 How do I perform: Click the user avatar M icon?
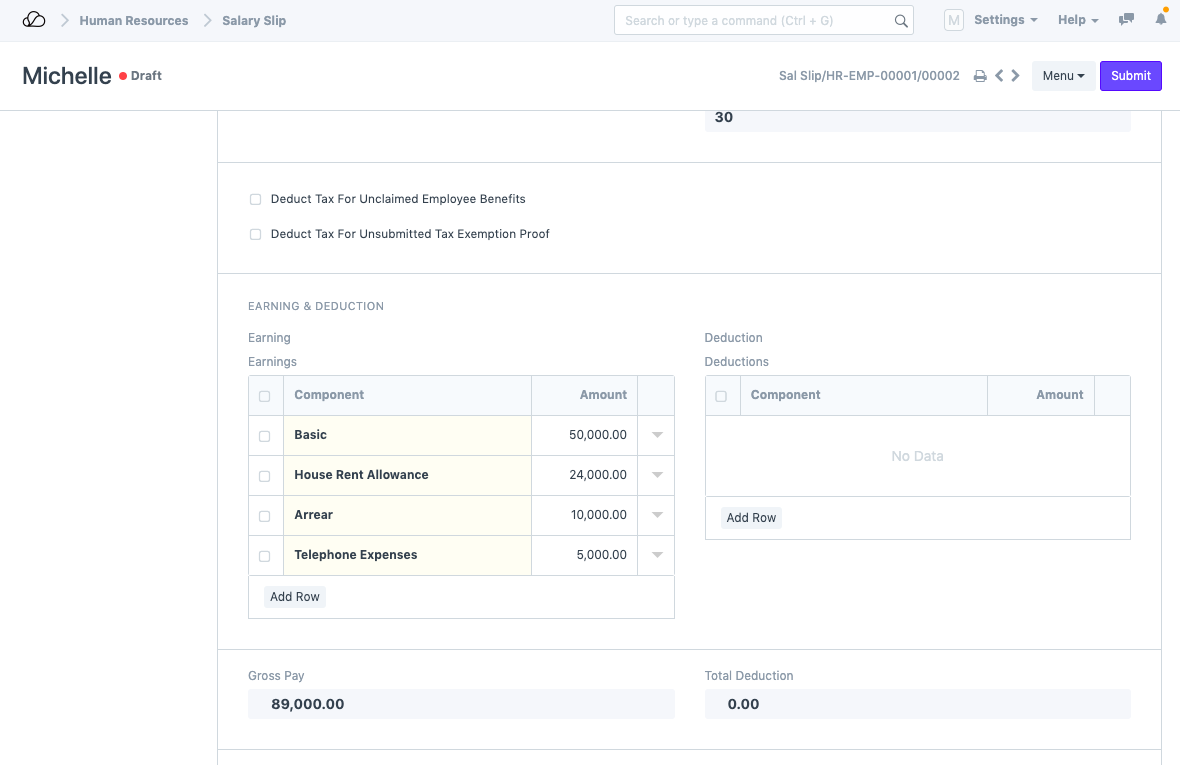pos(953,20)
